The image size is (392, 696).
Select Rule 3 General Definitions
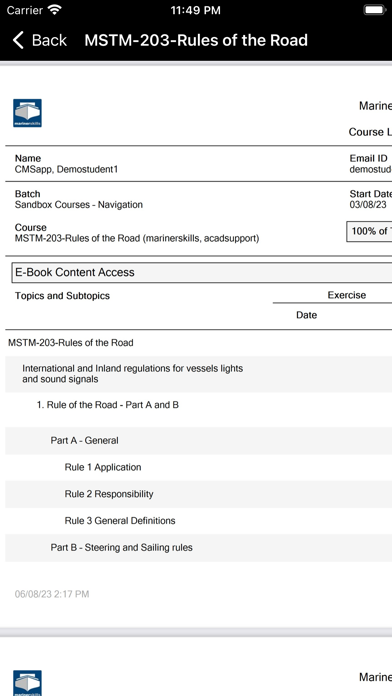tap(198, 521)
